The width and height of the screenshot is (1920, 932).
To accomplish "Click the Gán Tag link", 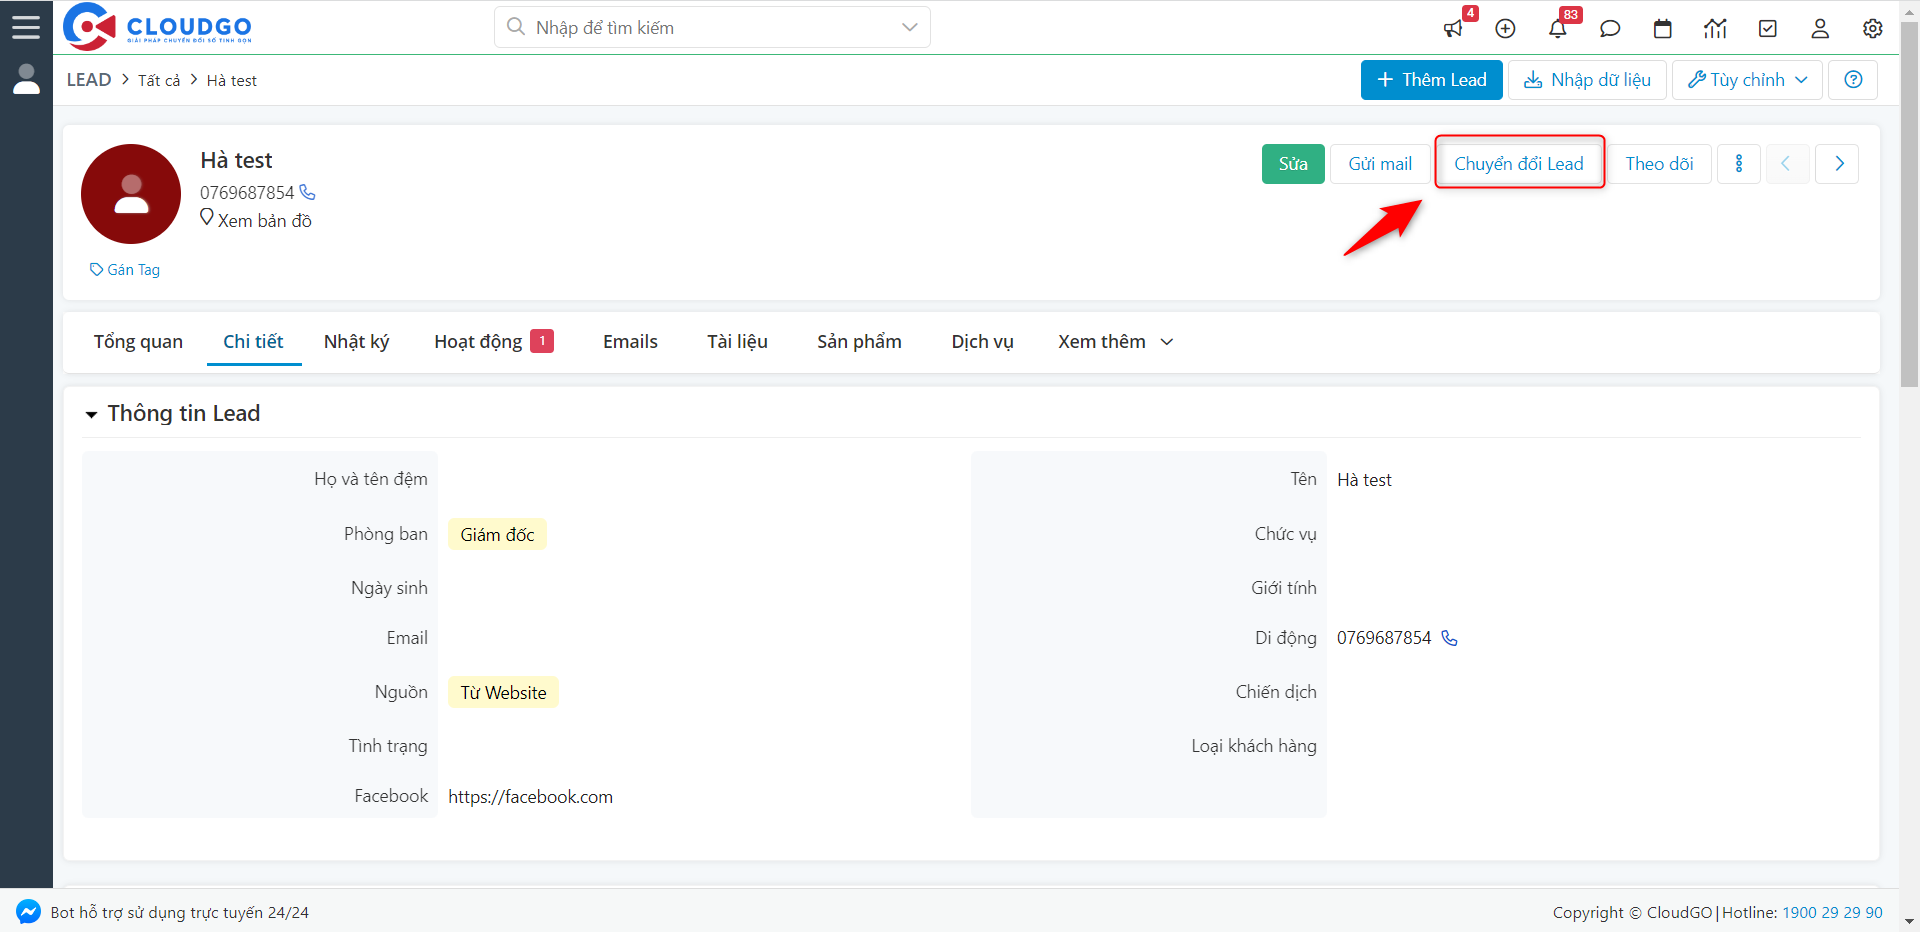I will coord(125,270).
